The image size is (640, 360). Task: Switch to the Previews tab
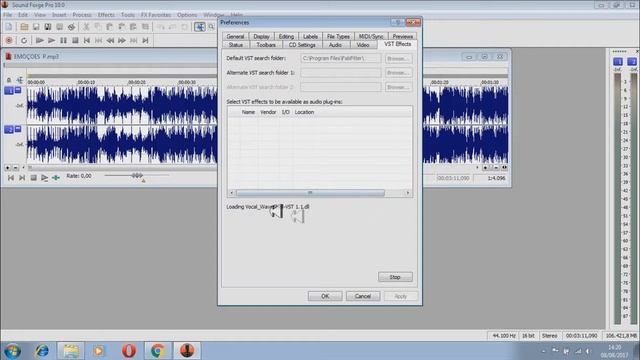[x=402, y=36]
